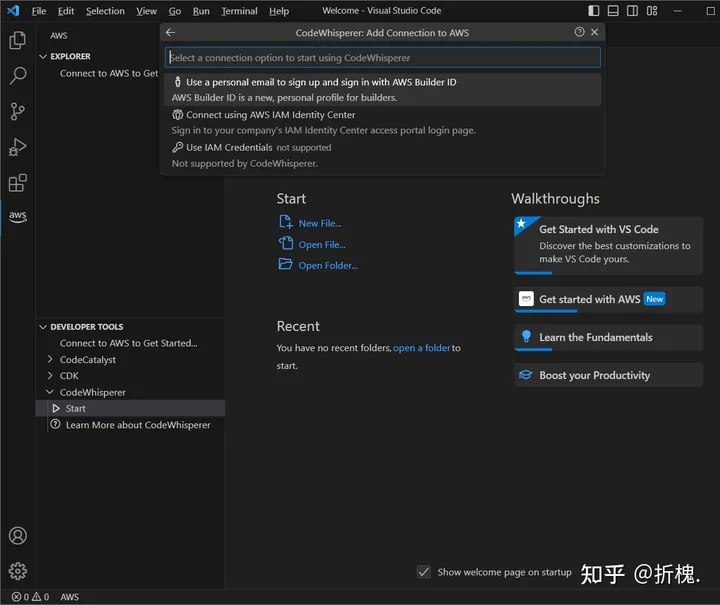Select the AWS Toolkit sidebar icon
The width and height of the screenshot is (720, 605).
click(x=17, y=216)
